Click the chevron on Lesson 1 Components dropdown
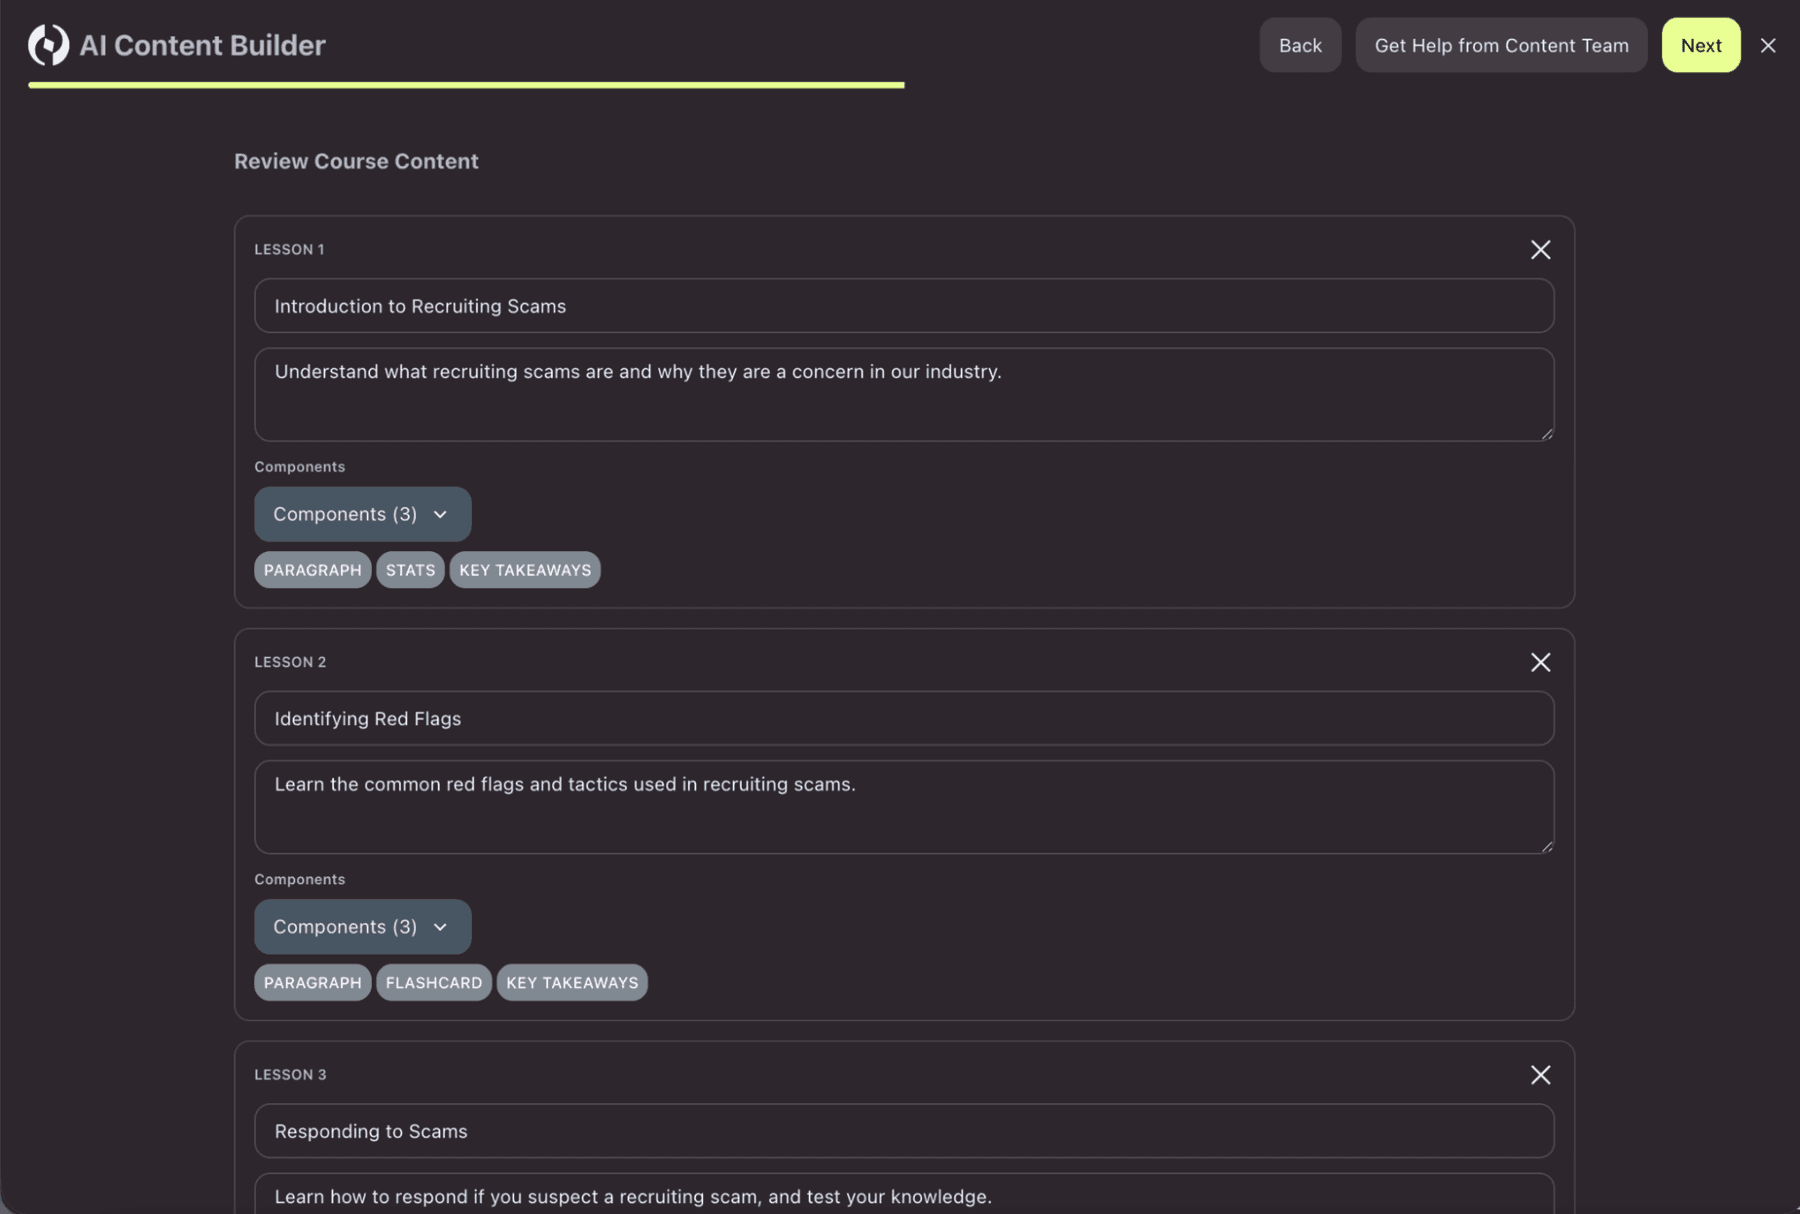 pyautogui.click(x=440, y=513)
